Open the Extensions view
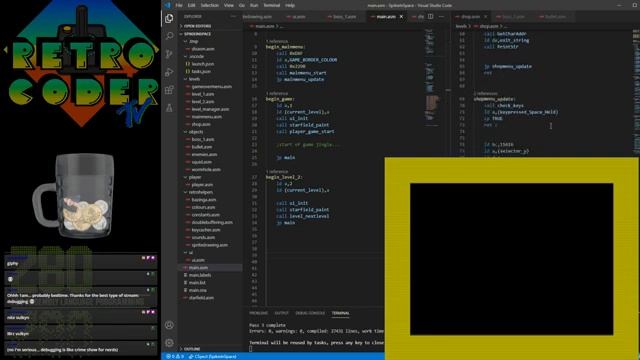 click(x=169, y=90)
